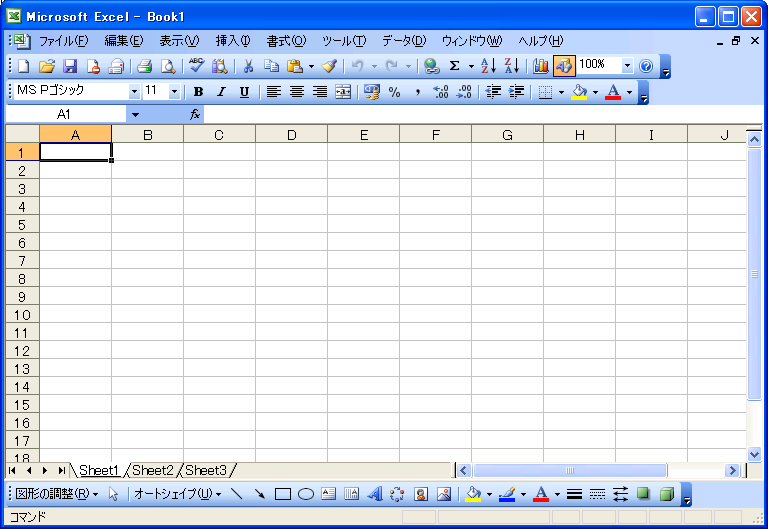Apply yellow fill color in formatting toolbar
The width and height of the screenshot is (768, 529).
pos(579,92)
